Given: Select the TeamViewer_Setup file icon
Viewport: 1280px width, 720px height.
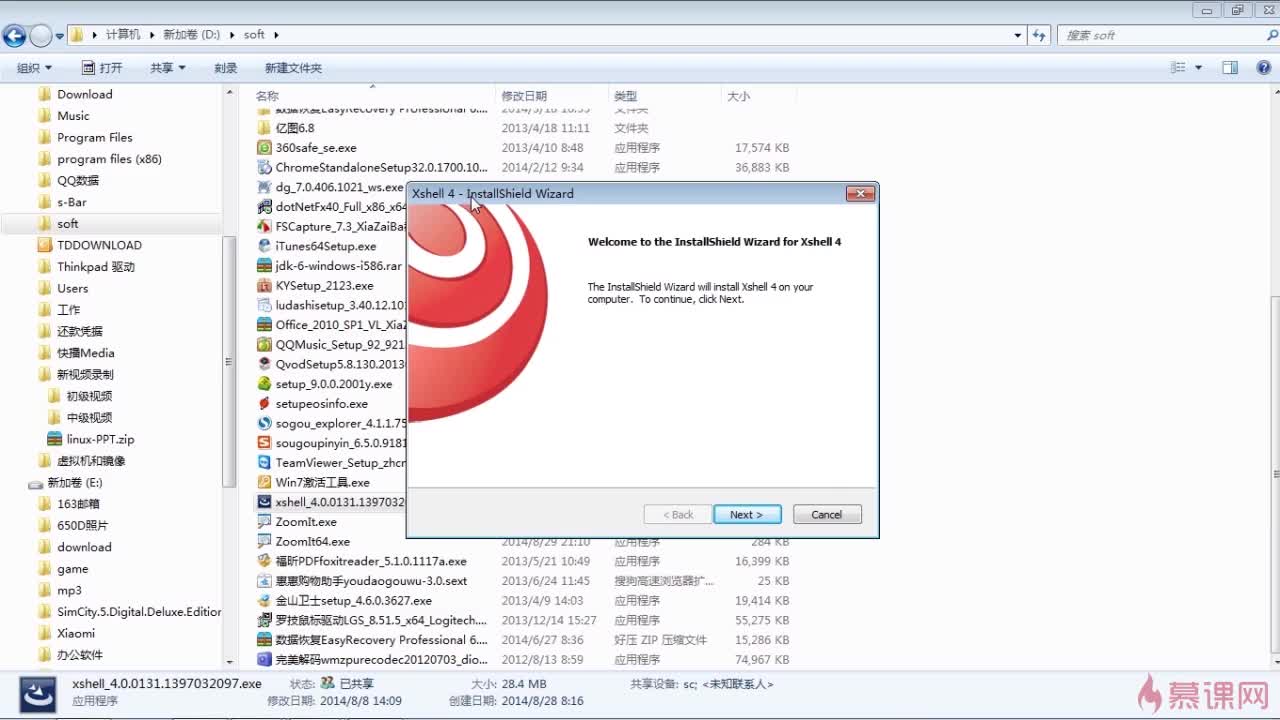Looking at the screenshot, I should point(264,463).
